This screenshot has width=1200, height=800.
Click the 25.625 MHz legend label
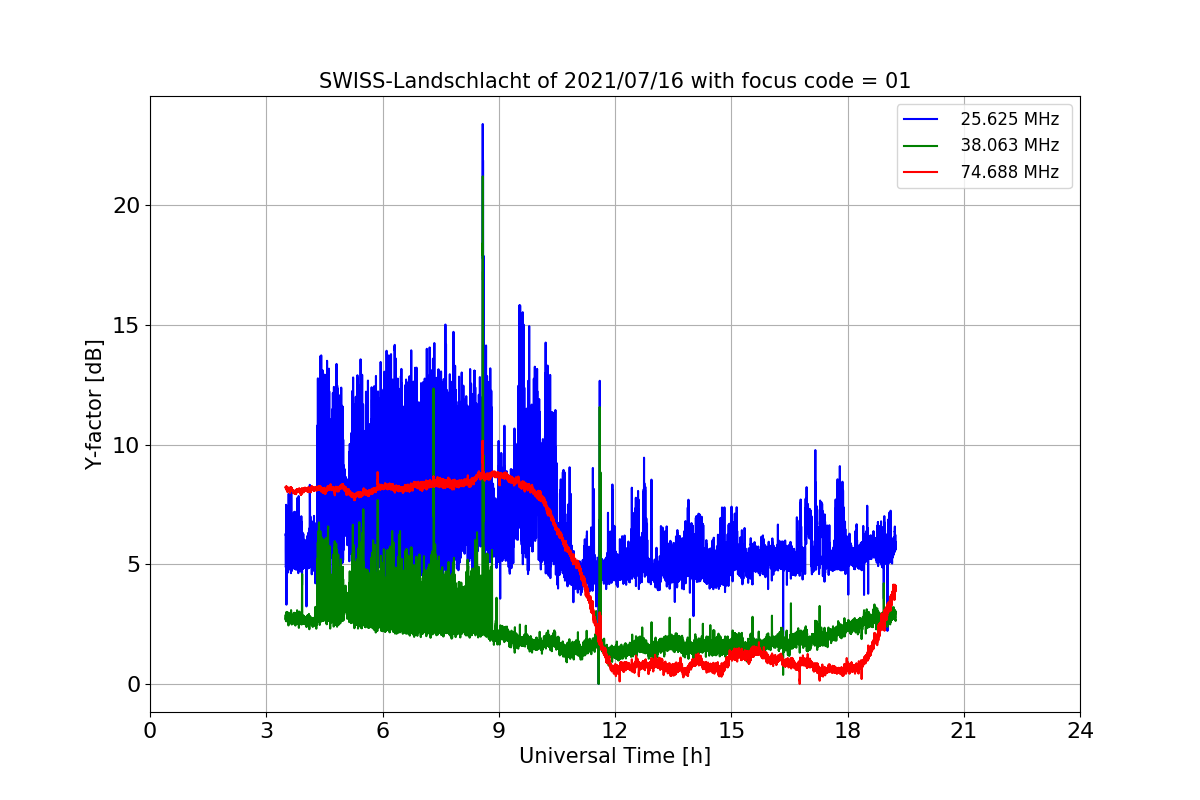1009,119
